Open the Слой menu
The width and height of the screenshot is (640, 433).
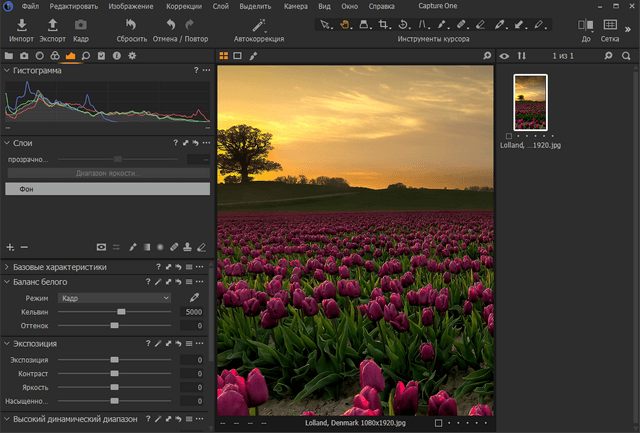(220, 6)
